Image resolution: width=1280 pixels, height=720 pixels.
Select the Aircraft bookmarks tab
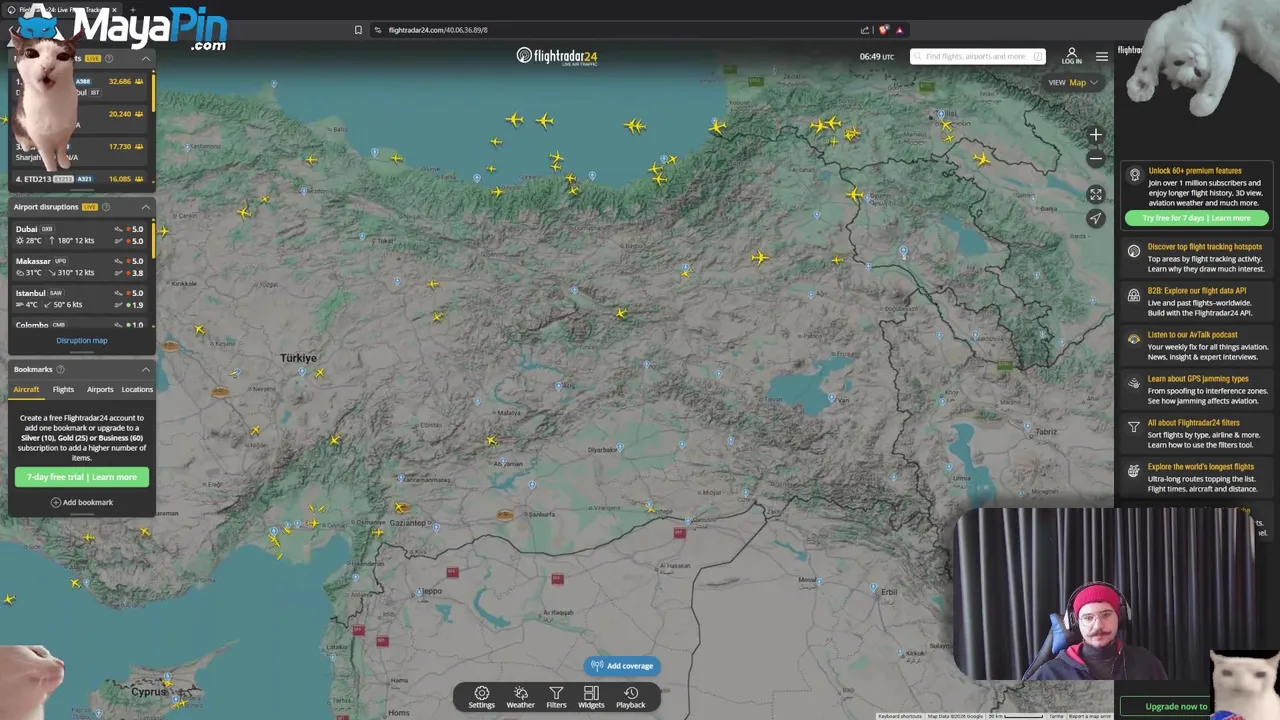coord(26,389)
